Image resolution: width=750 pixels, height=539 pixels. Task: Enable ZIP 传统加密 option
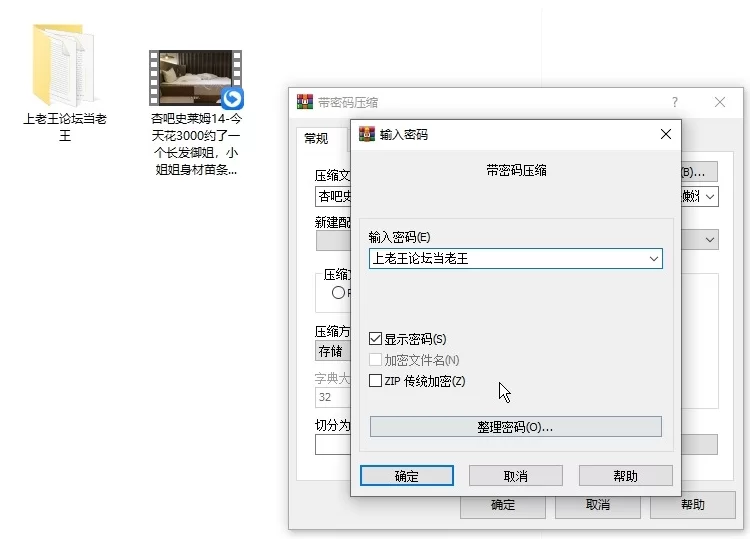pos(376,381)
